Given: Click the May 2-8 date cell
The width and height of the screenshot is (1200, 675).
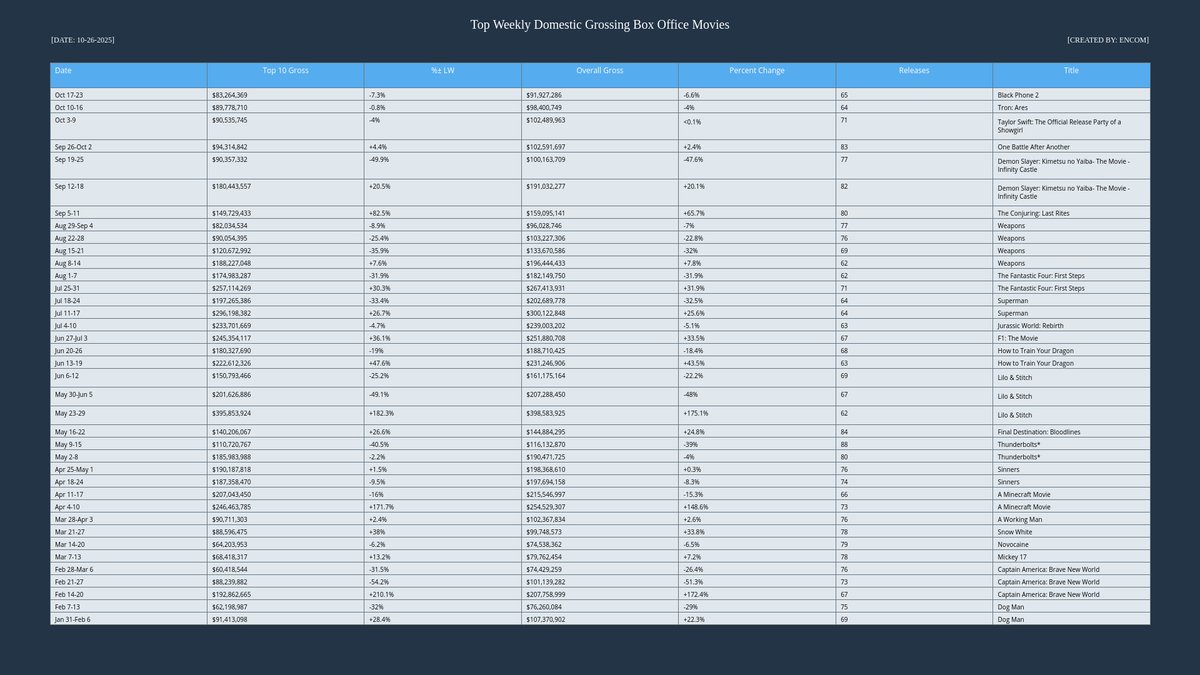Looking at the screenshot, I should 129,457.
